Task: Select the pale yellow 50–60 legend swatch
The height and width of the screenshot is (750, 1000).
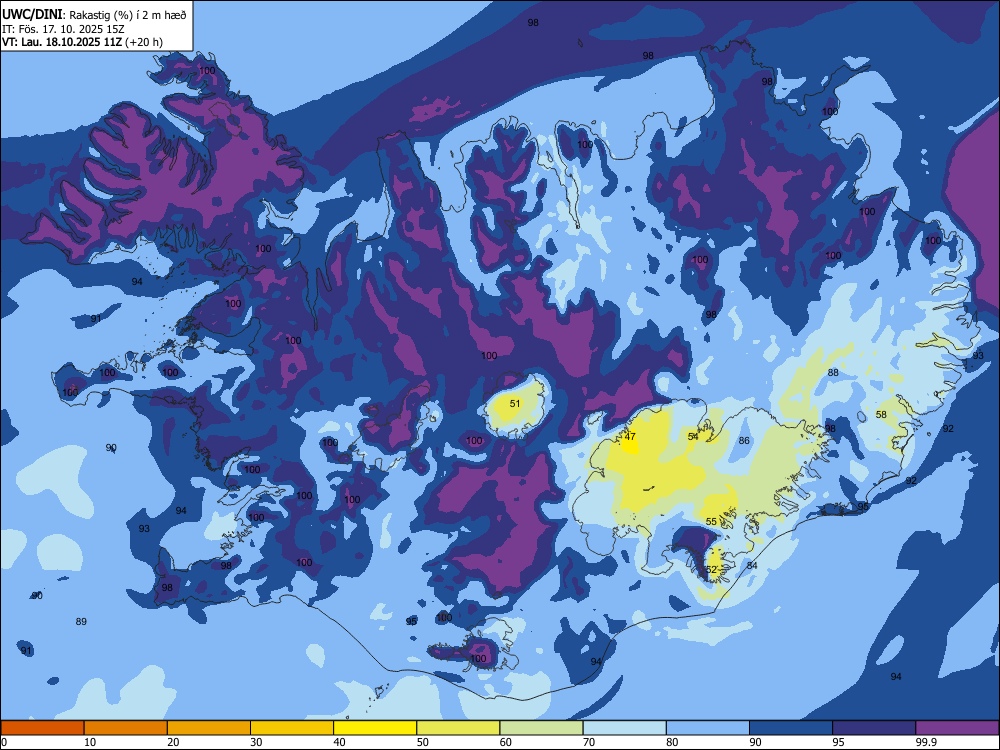Action: click(458, 728)
